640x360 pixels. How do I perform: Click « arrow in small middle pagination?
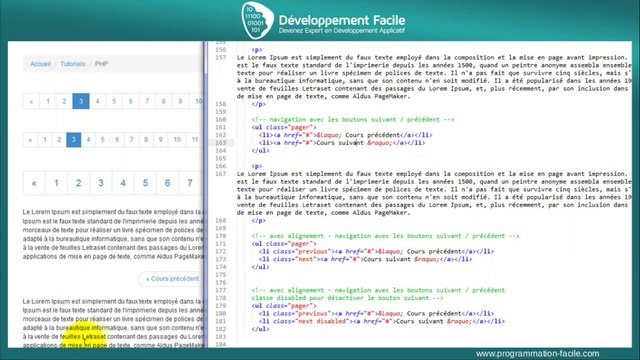(x=30, y=140)
